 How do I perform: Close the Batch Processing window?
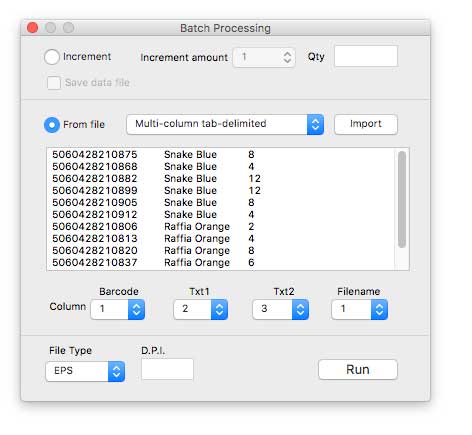click(32, 28)
